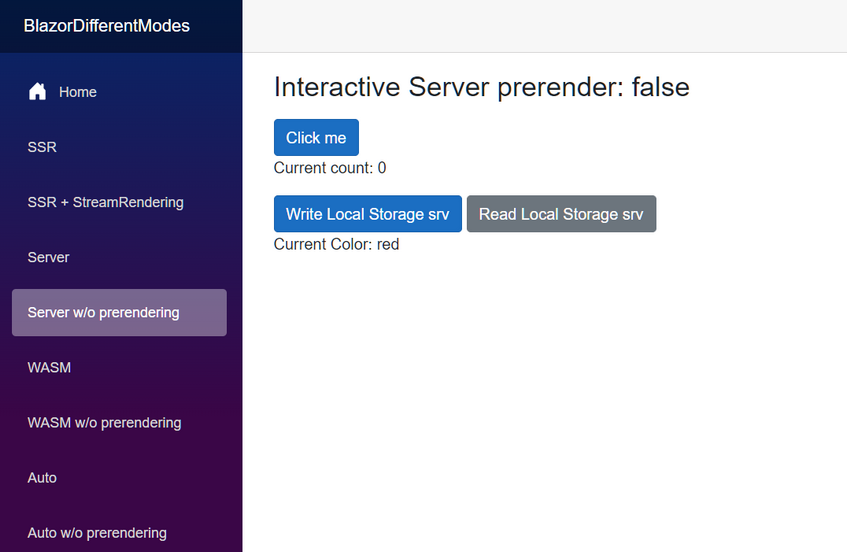847x552 pixels.
Task: Open the Home navigation link text
Action: 78,92
